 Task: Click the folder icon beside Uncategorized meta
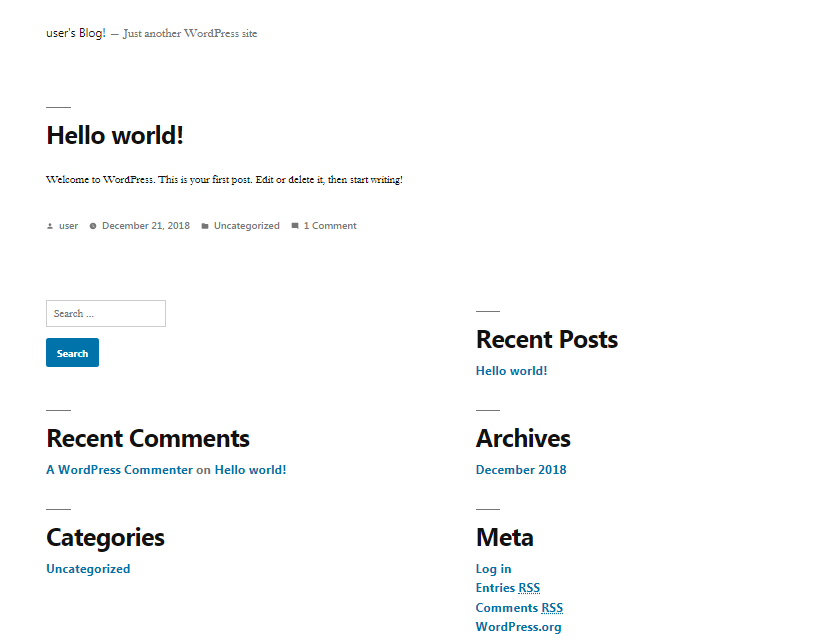205,226
